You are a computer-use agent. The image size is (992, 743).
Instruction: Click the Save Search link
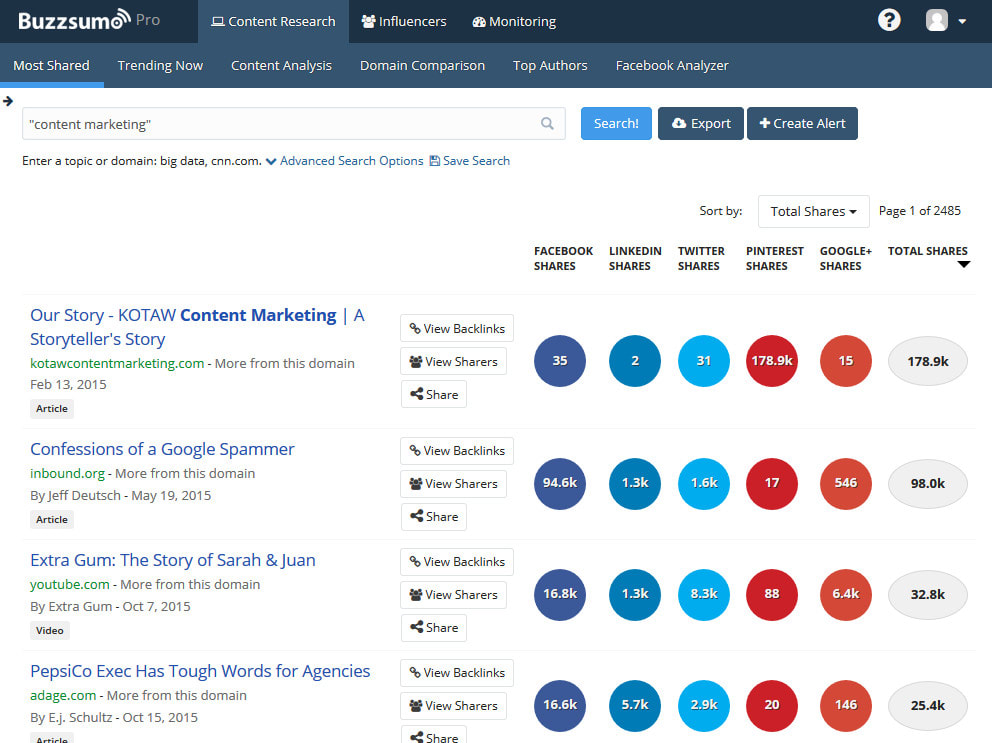[469, 161]
